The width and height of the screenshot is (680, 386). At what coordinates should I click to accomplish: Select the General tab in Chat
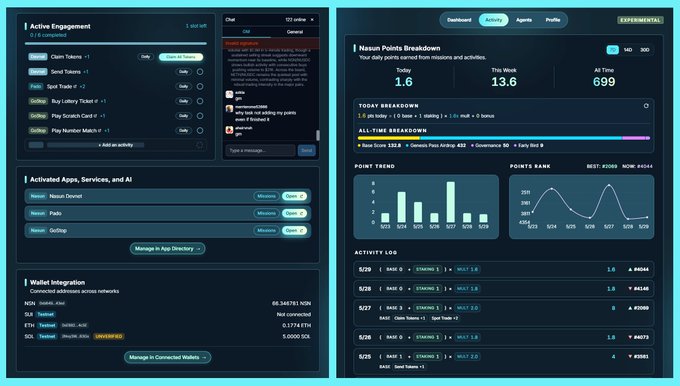click(295, 32)
